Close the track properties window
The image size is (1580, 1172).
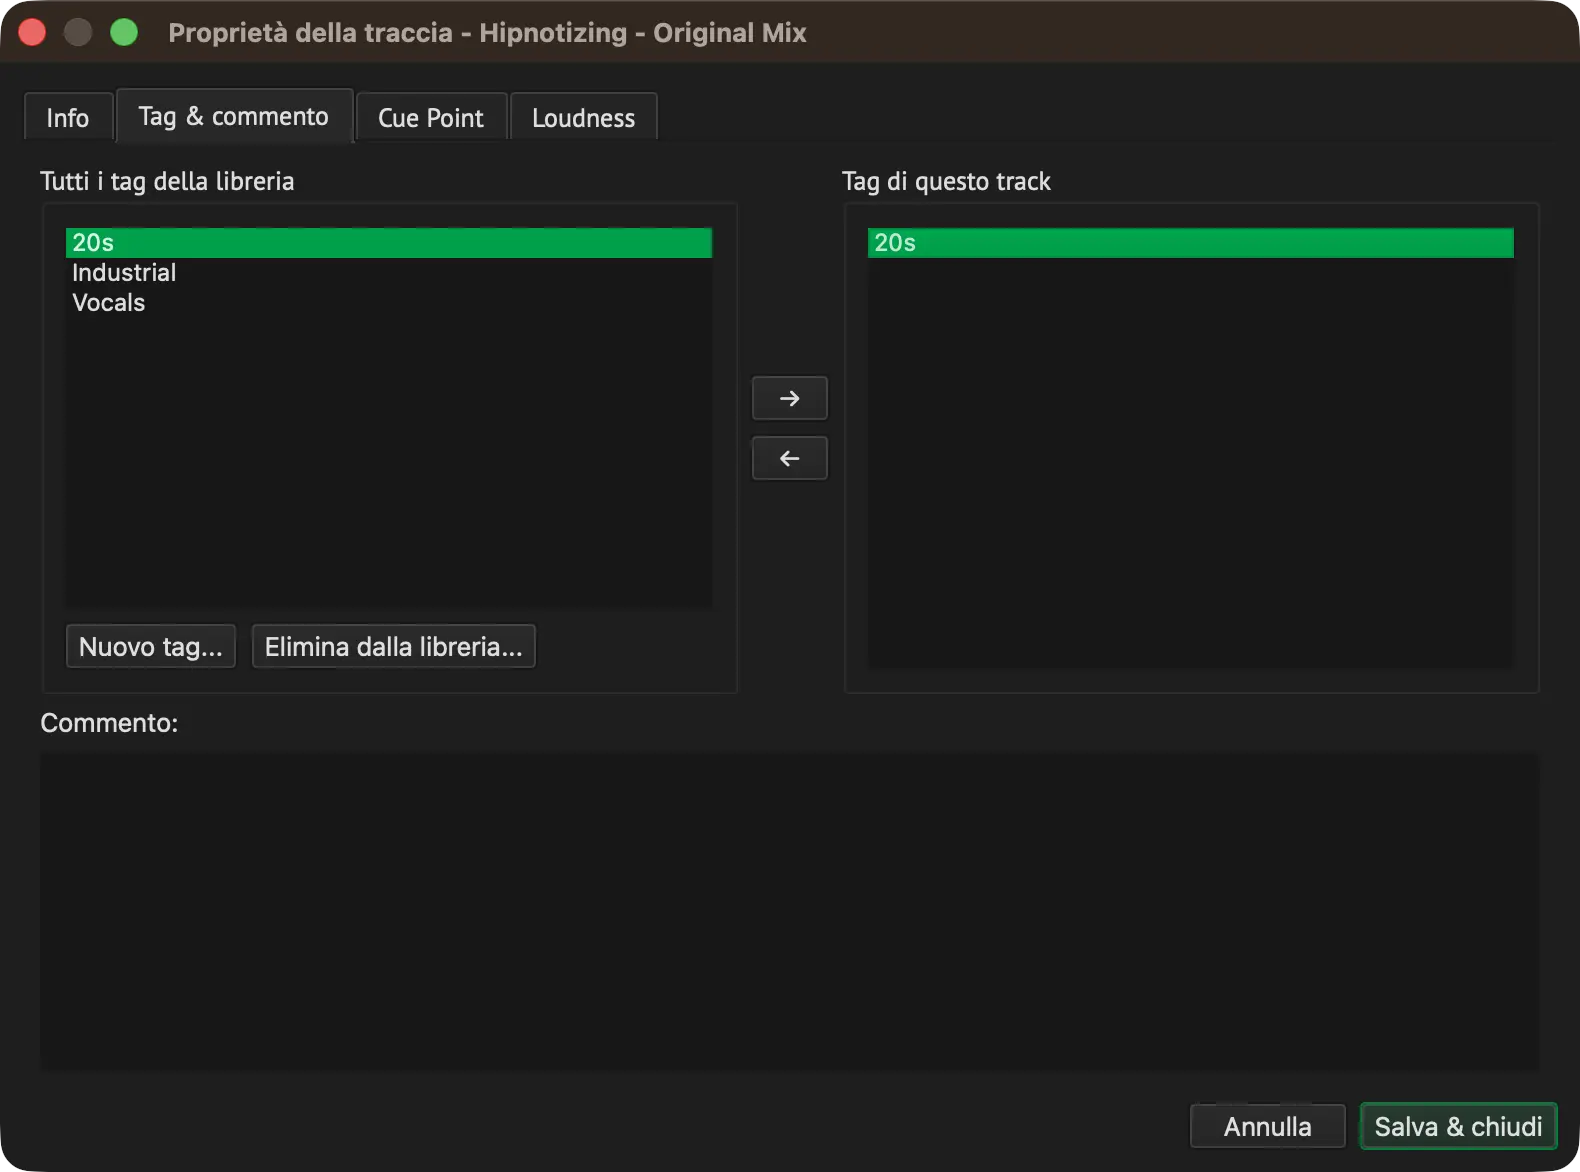click(32, 33)
